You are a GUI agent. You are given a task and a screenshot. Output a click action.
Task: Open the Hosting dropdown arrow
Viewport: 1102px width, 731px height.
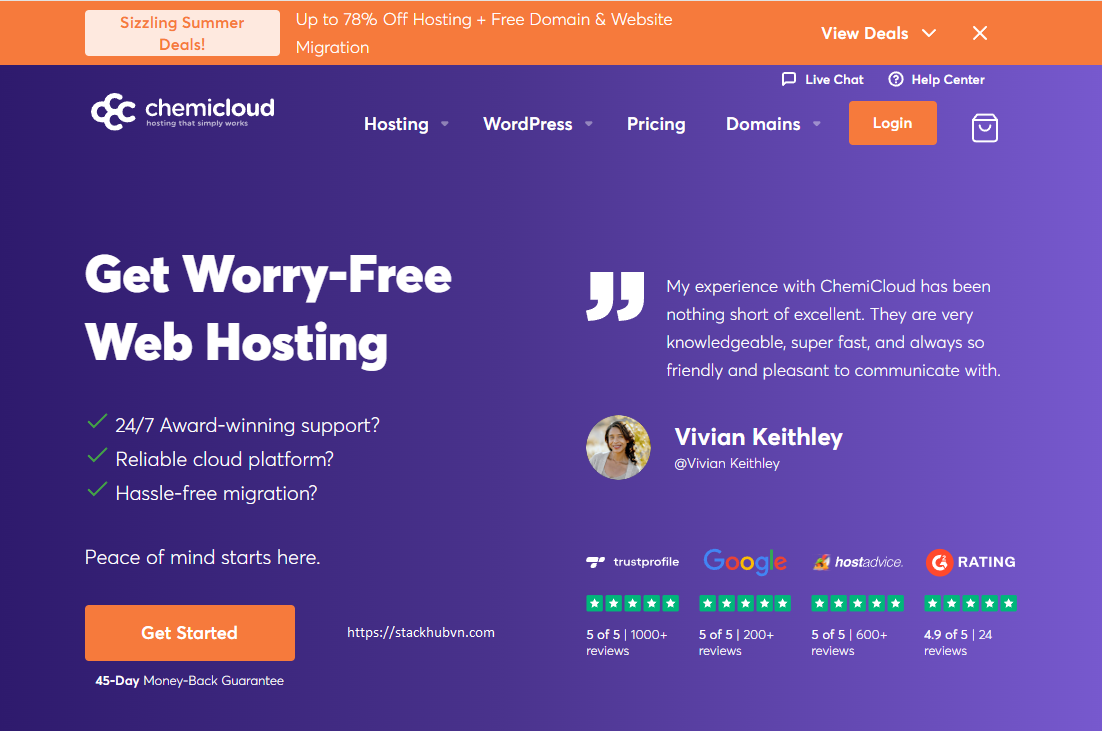coord(444,124)
